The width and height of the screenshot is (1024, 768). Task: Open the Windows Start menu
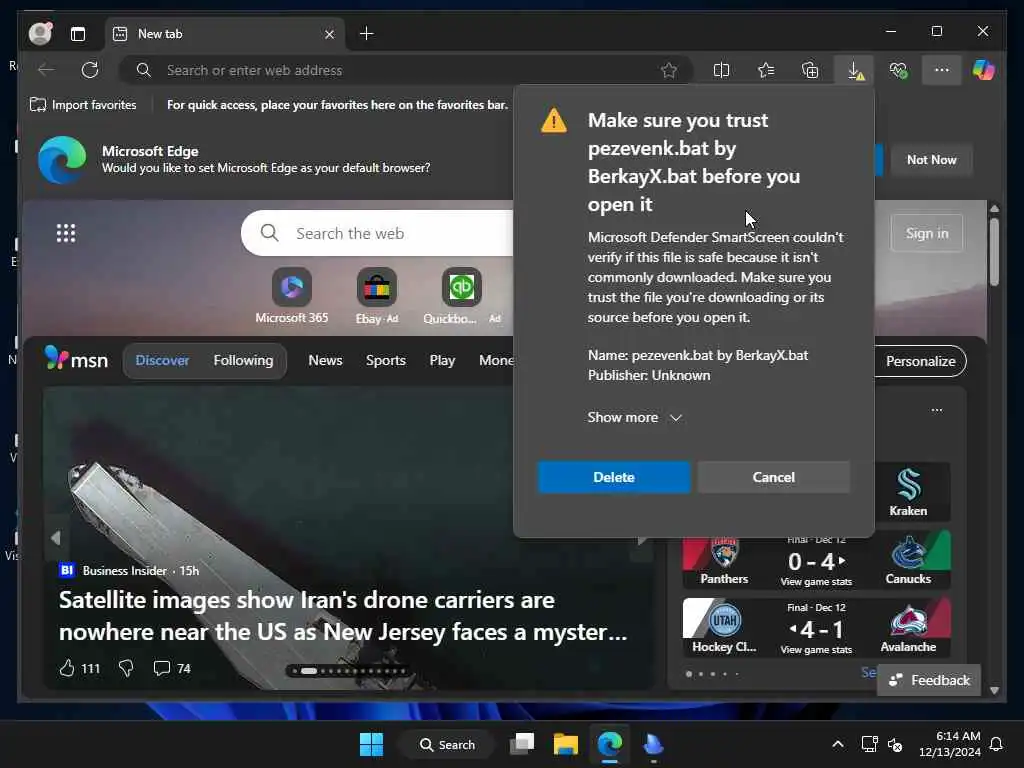tap(372, 744)
